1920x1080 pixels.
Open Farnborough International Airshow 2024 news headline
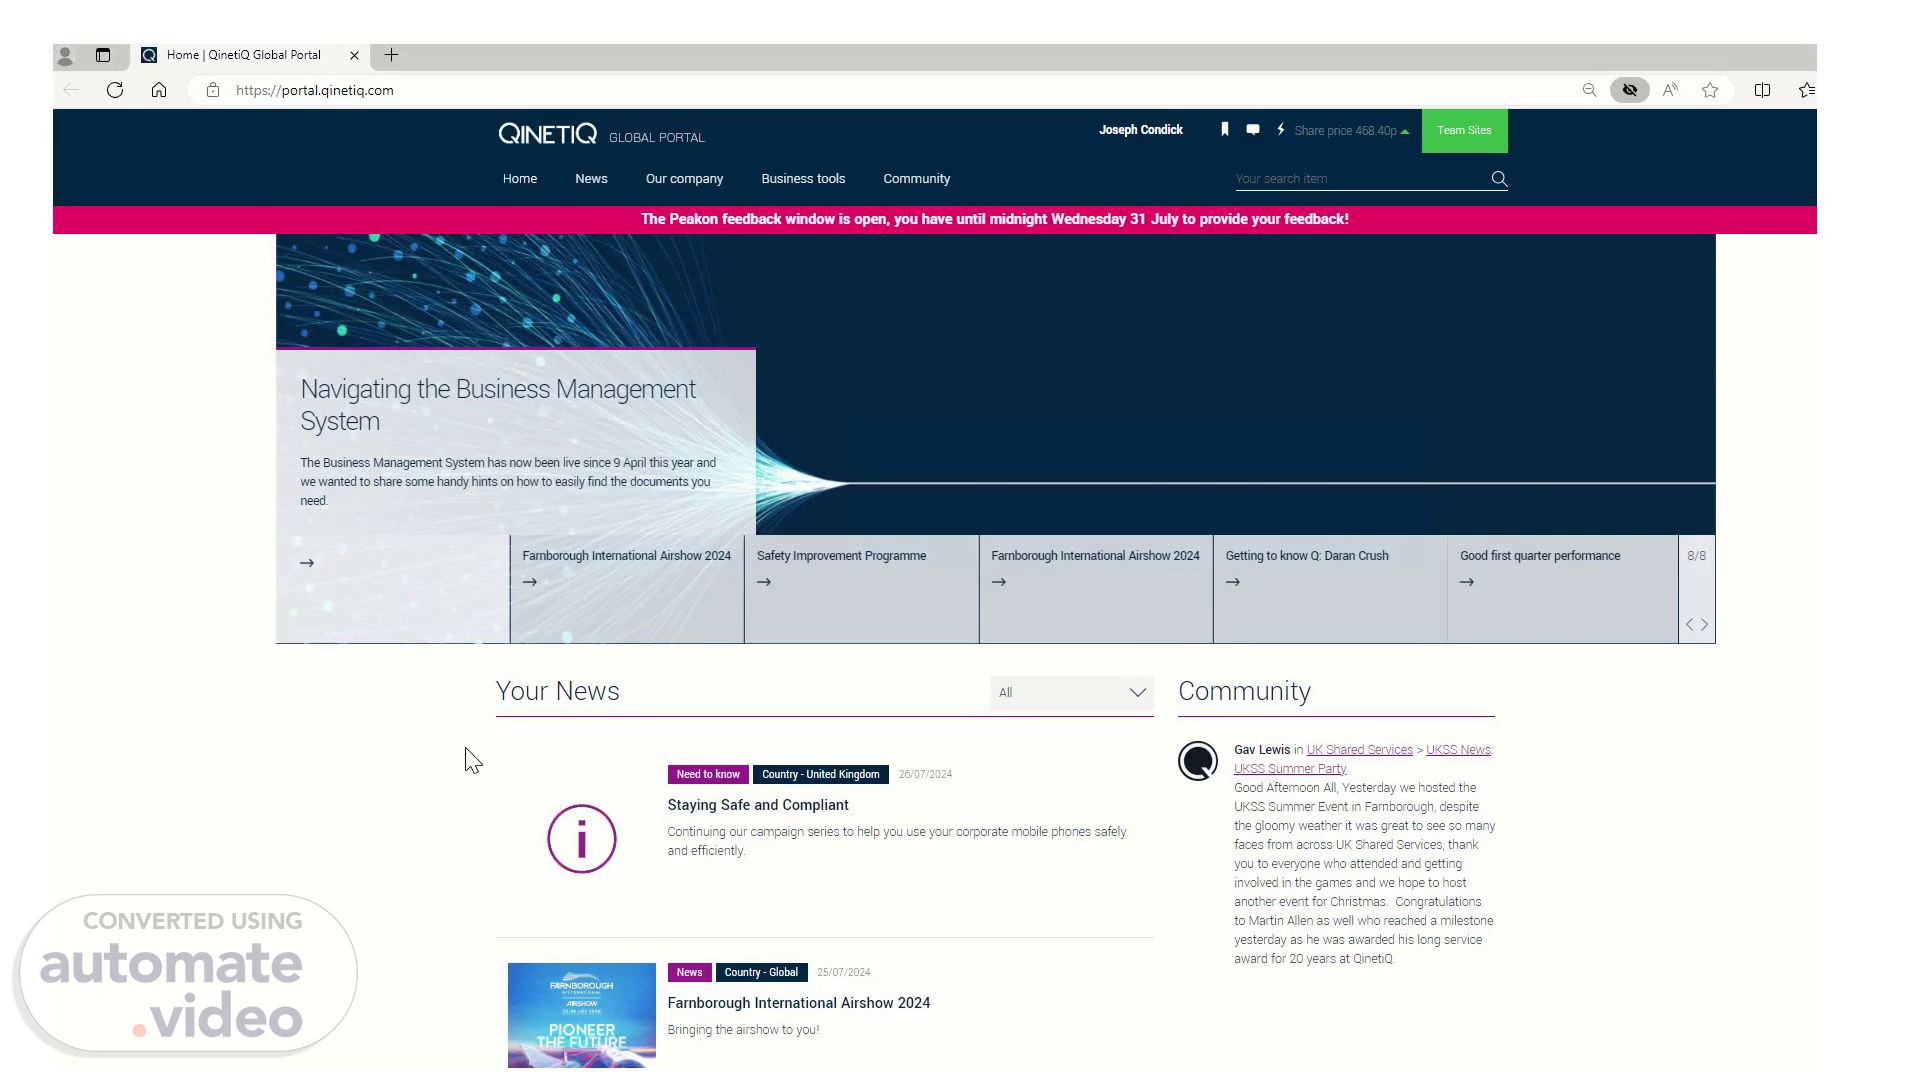tap(799, 1003)
